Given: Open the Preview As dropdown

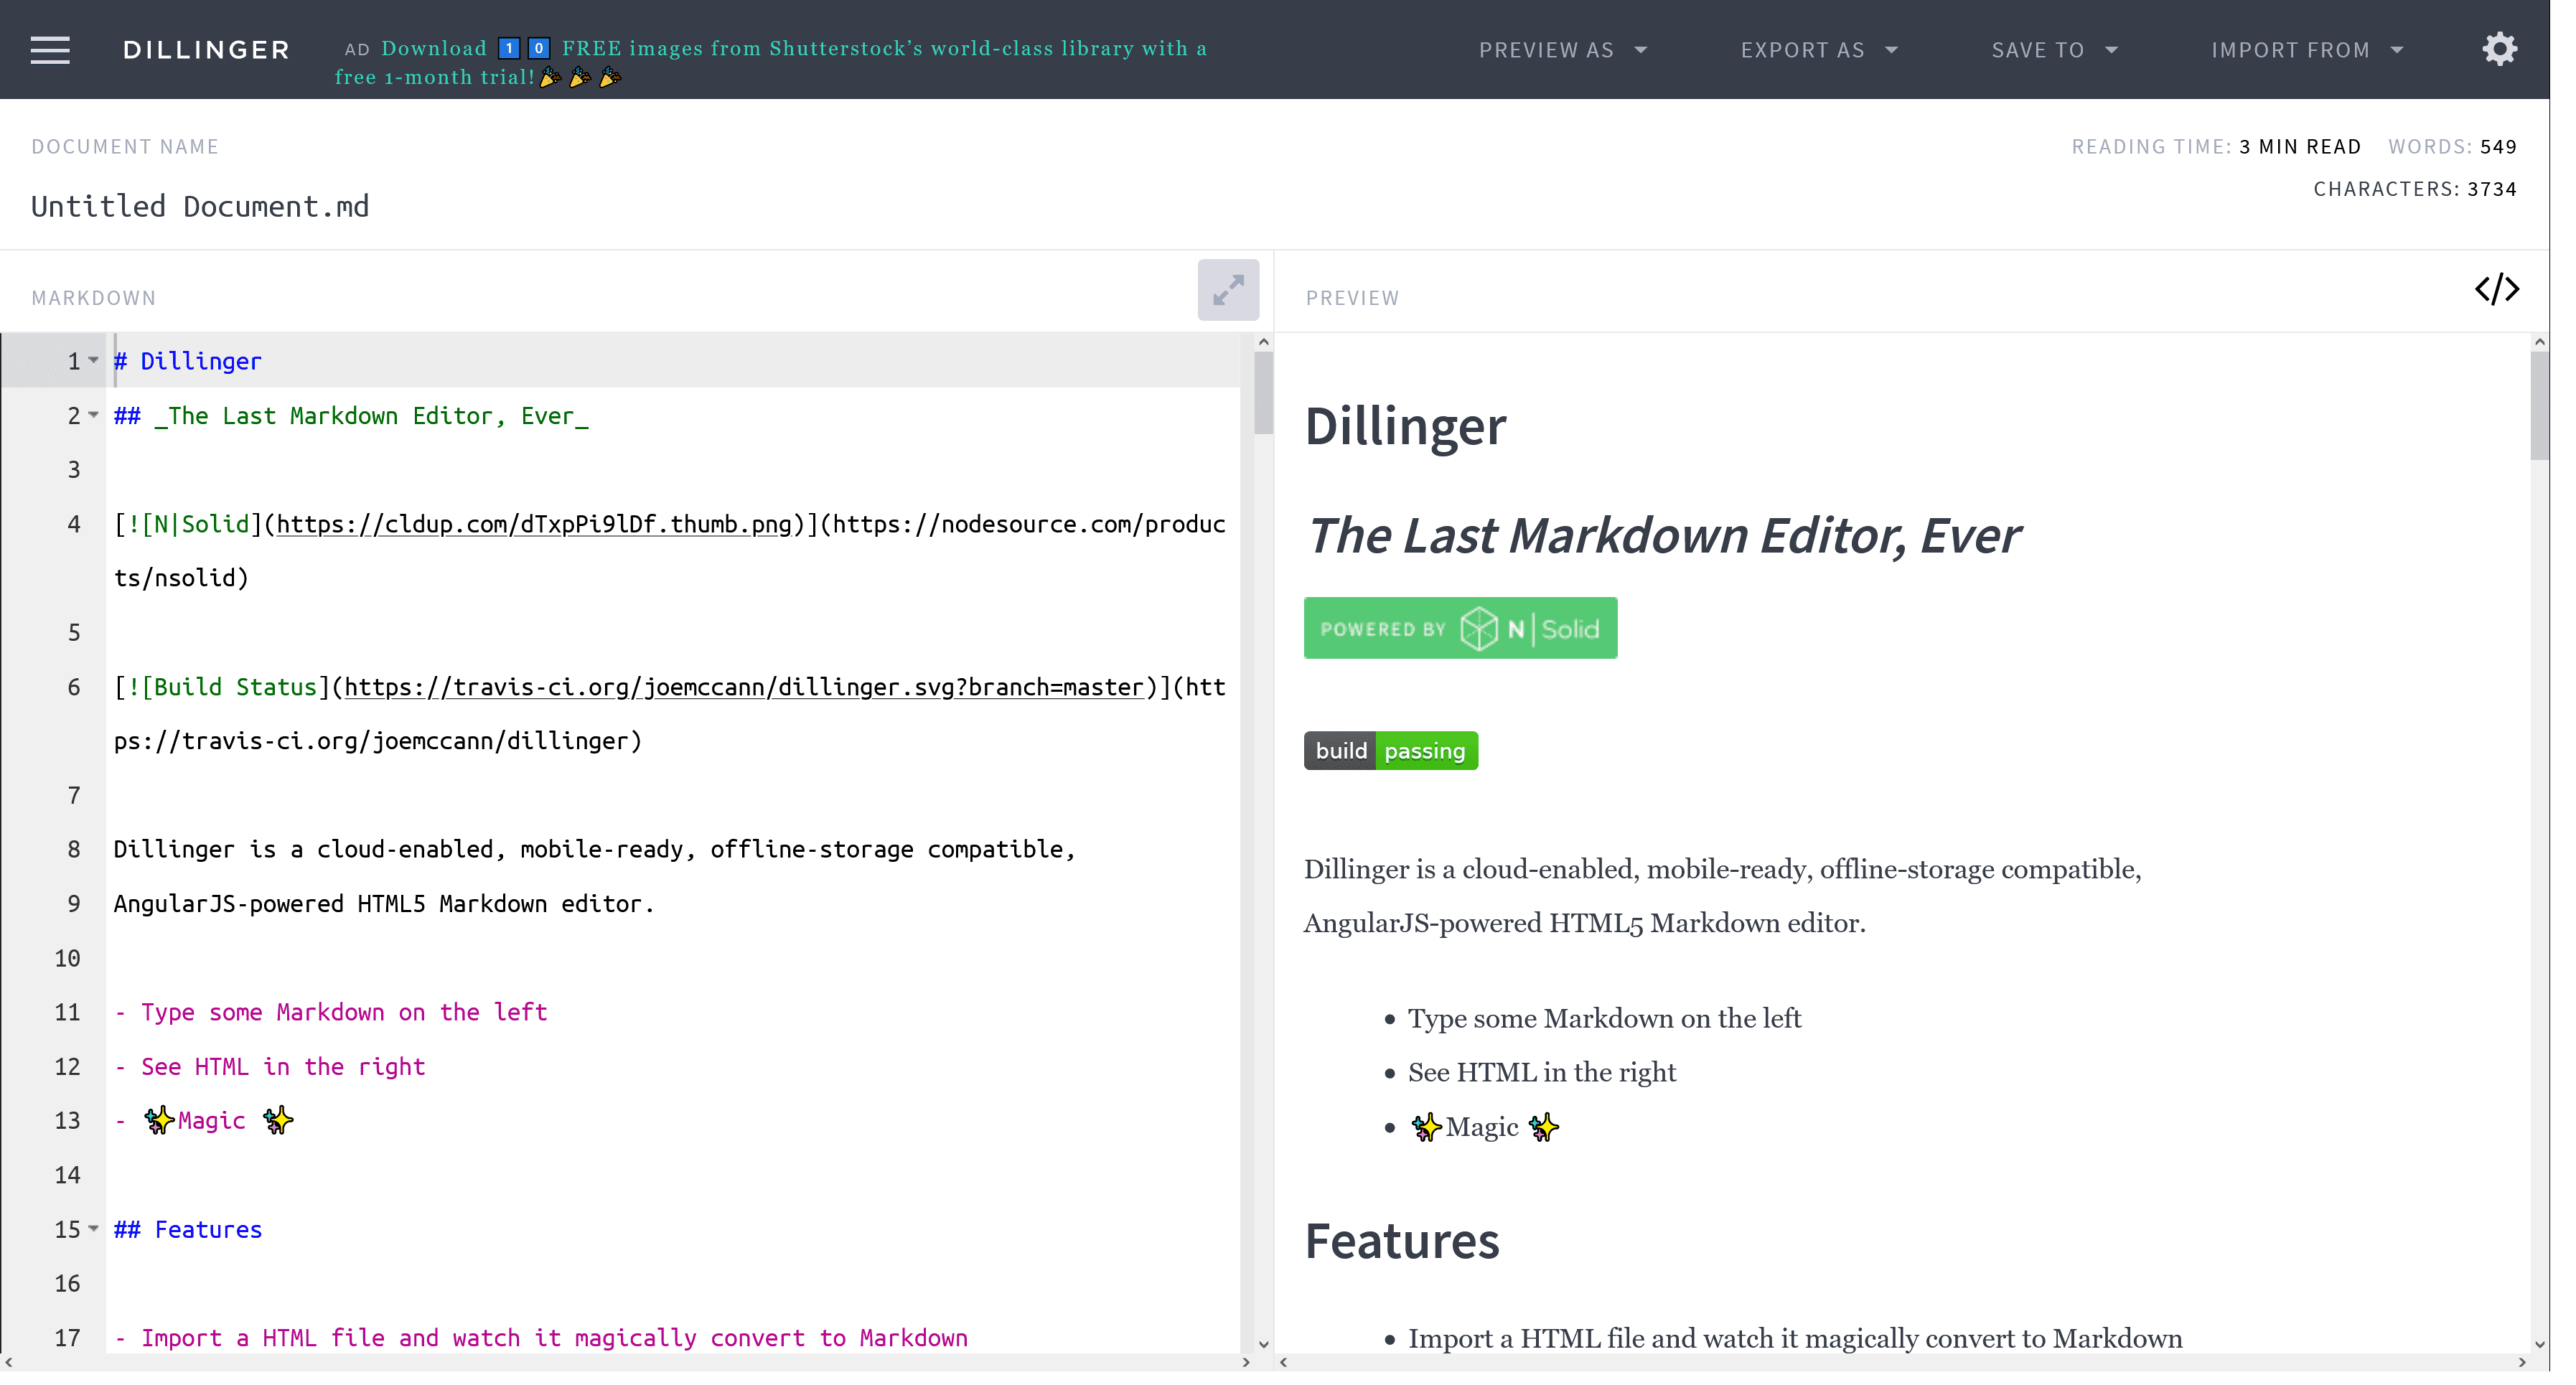Looking at the screenshot, I should click(1562, 50).
